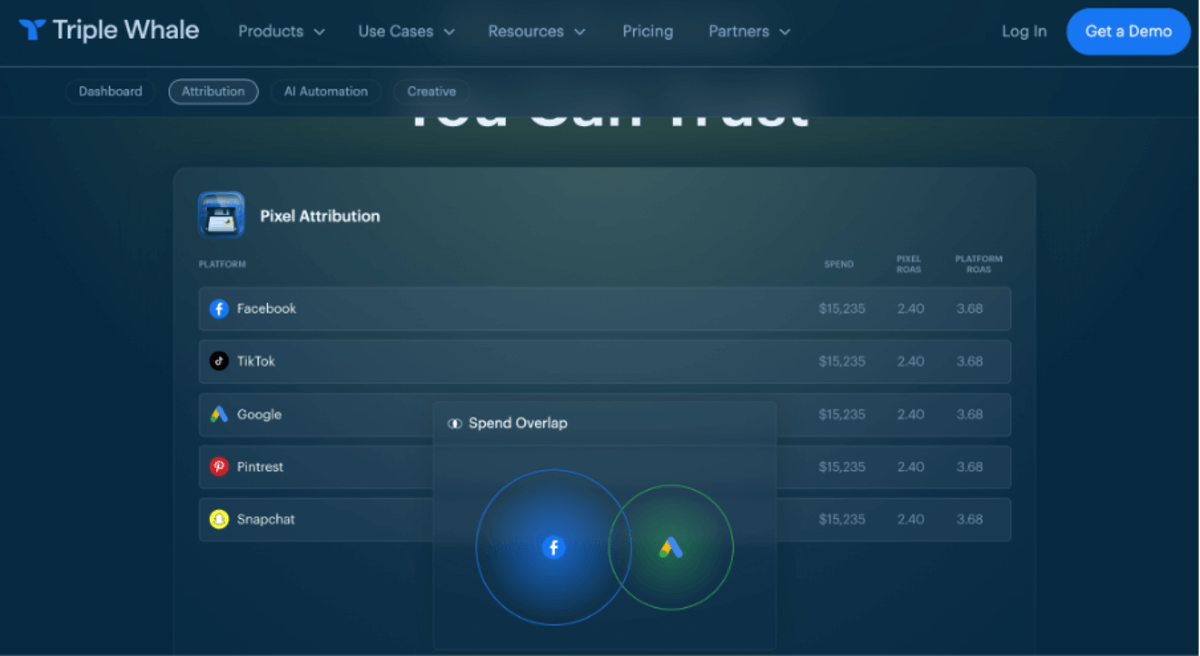Expand the Resources menu

(x=539, y=31)
